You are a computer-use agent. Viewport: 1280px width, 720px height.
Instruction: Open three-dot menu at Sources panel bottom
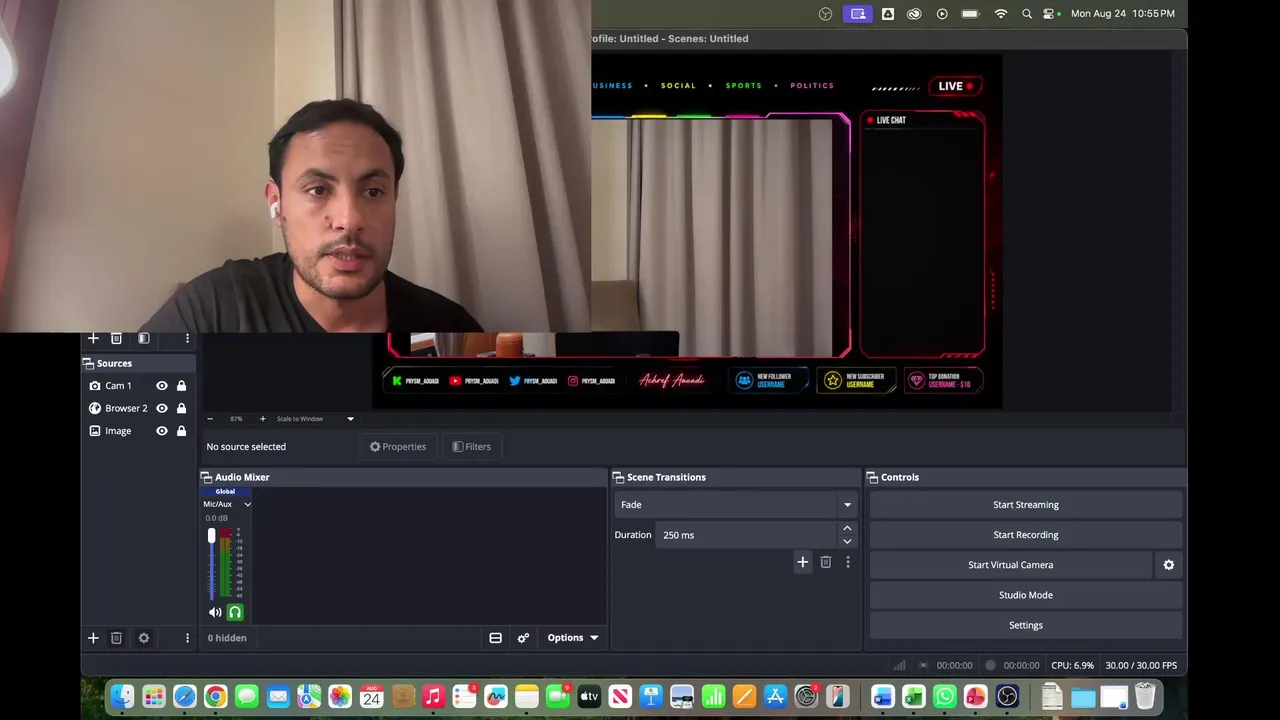tap(187, 638)
